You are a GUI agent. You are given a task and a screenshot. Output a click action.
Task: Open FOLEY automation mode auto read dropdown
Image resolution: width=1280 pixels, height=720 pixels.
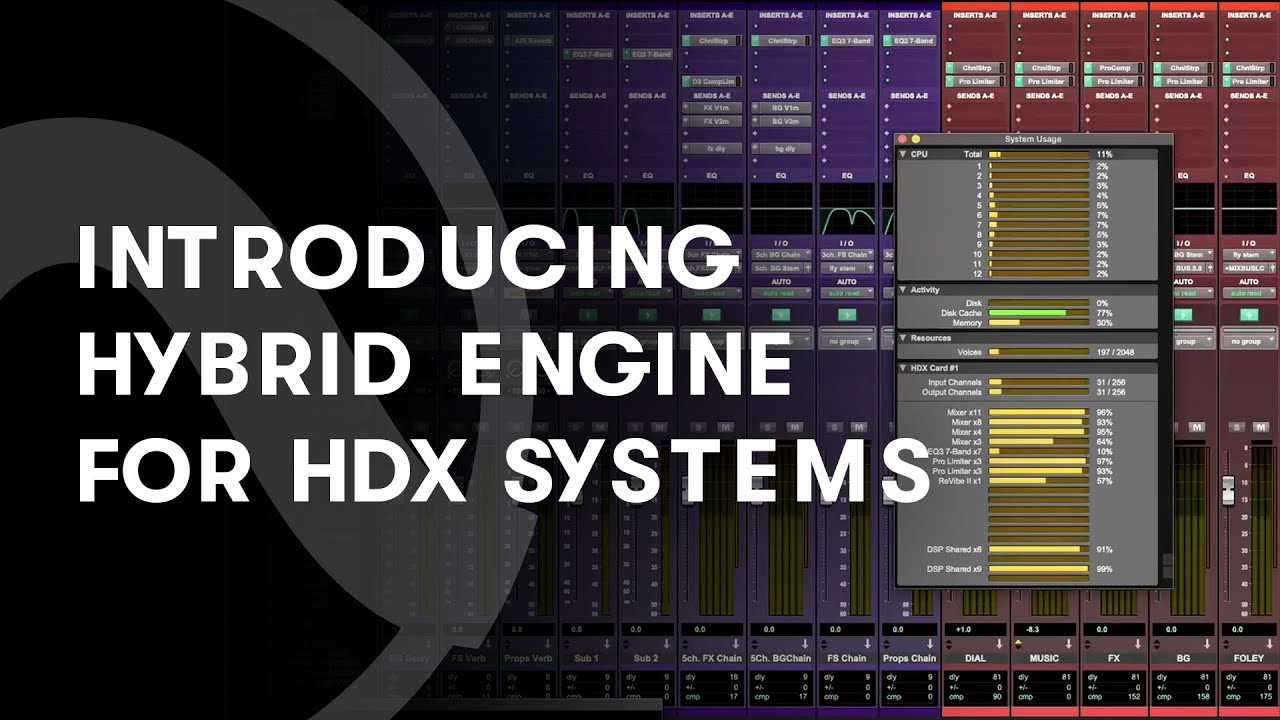click(x=1248, y=293)
